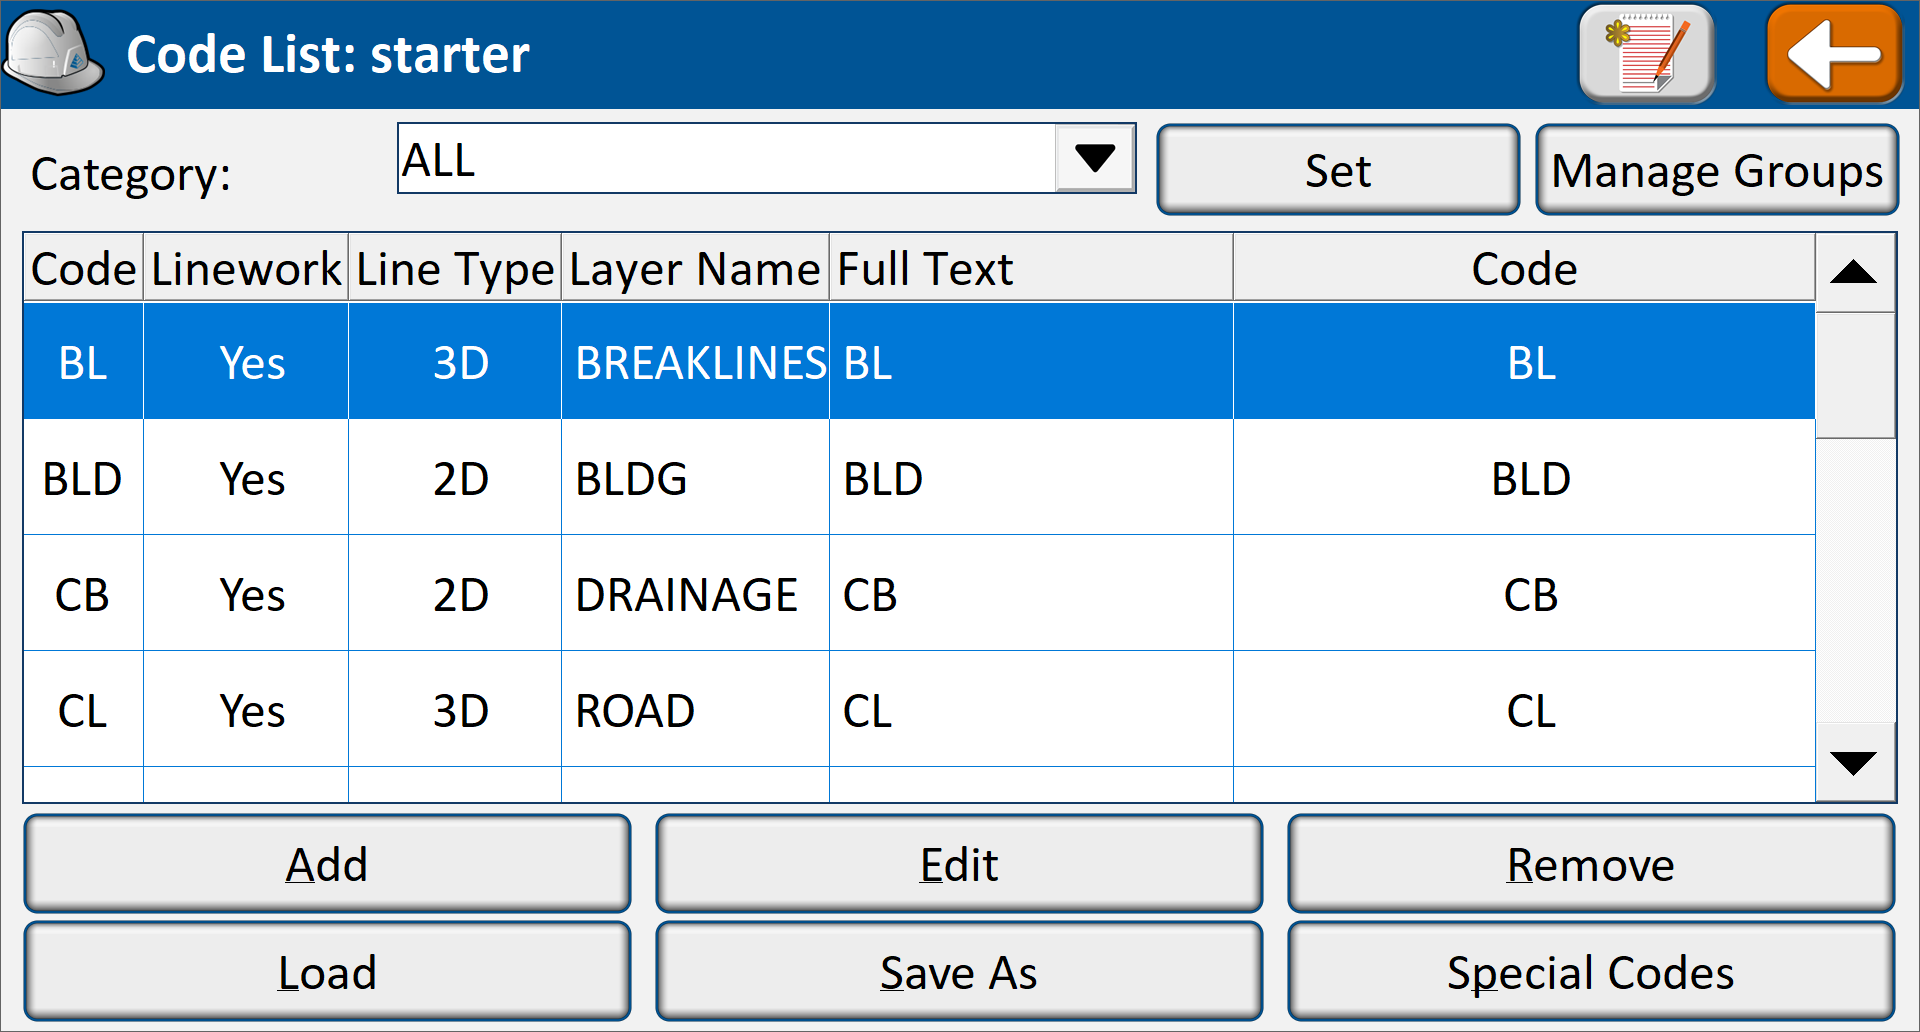Screen dimensions: 1920x1032
Task: Click the centered CB cell in last column
Action: click(x=1524, y=594)
